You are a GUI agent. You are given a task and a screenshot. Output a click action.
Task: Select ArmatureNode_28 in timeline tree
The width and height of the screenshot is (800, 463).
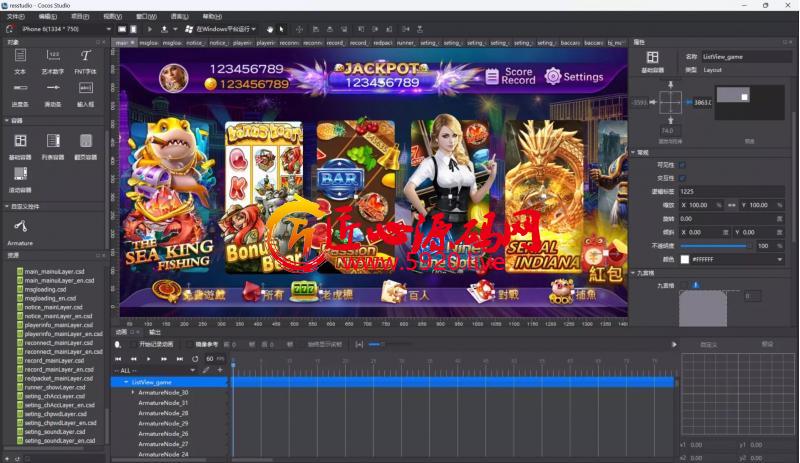(x=163, y=413)
